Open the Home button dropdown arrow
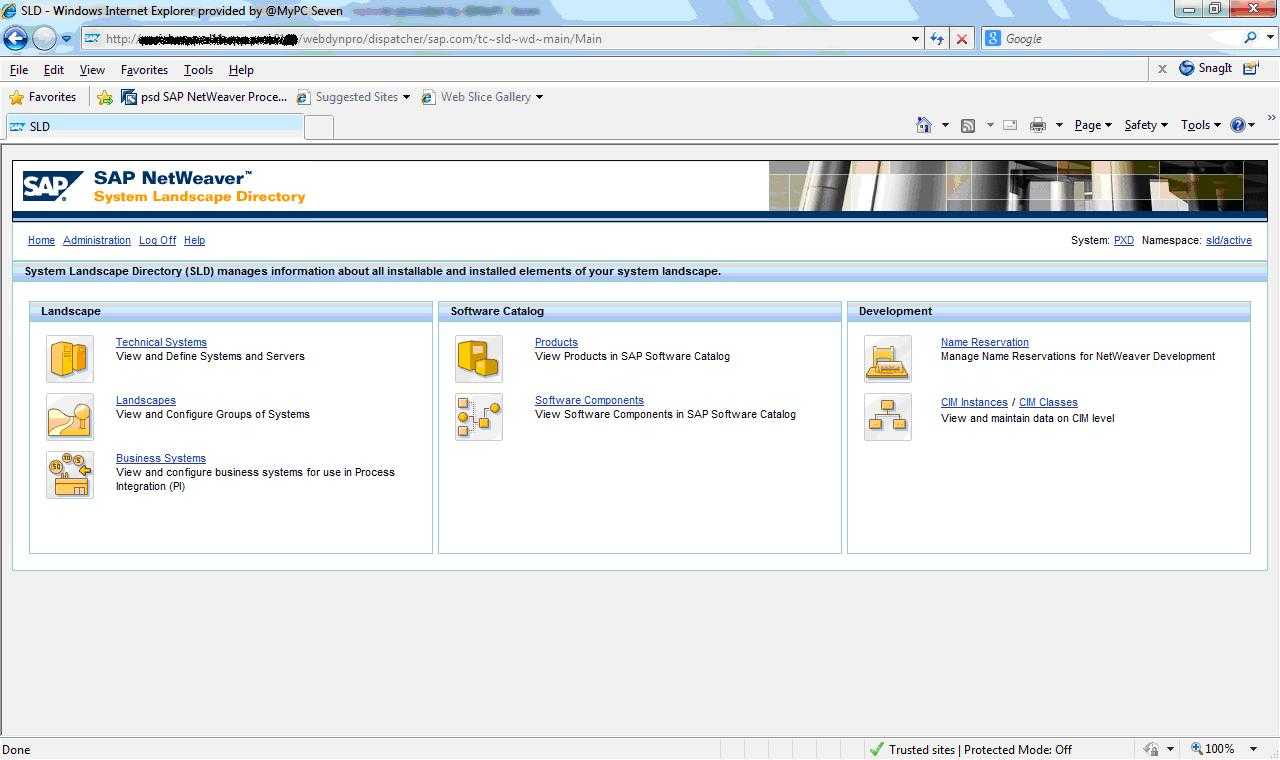This screenshot has height=760, width=1280. pyautogui.click(x=945, y=125)
